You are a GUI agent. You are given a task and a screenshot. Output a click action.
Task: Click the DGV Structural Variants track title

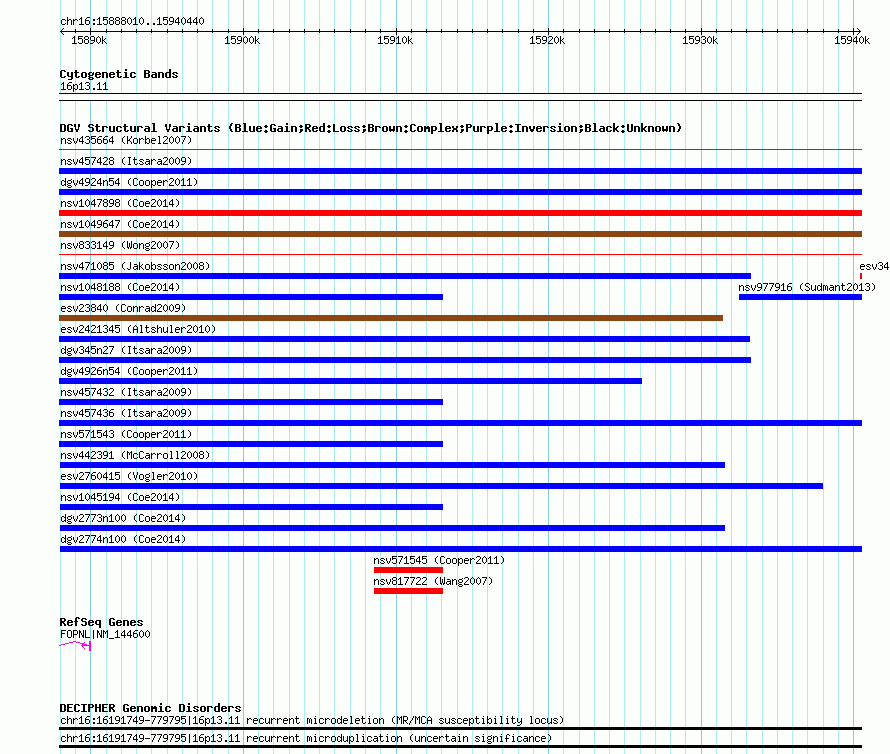(371, 128)
